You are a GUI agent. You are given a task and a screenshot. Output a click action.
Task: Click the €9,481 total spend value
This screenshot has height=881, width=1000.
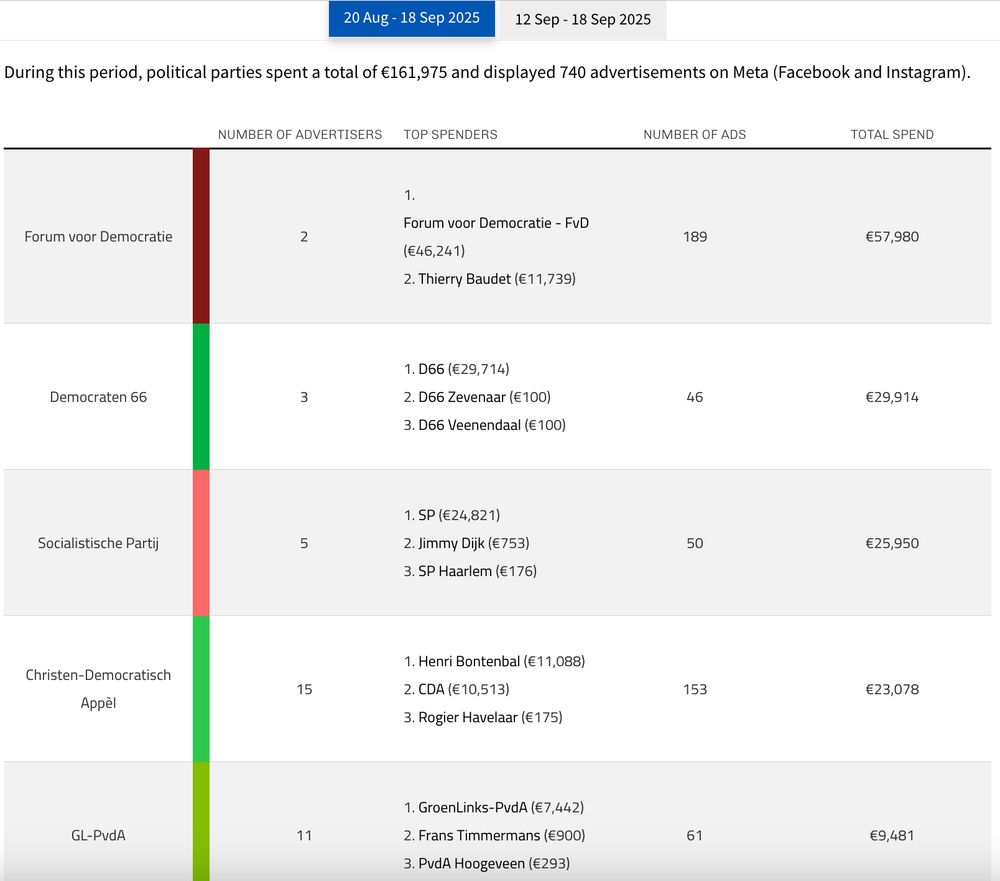(892, 835)
